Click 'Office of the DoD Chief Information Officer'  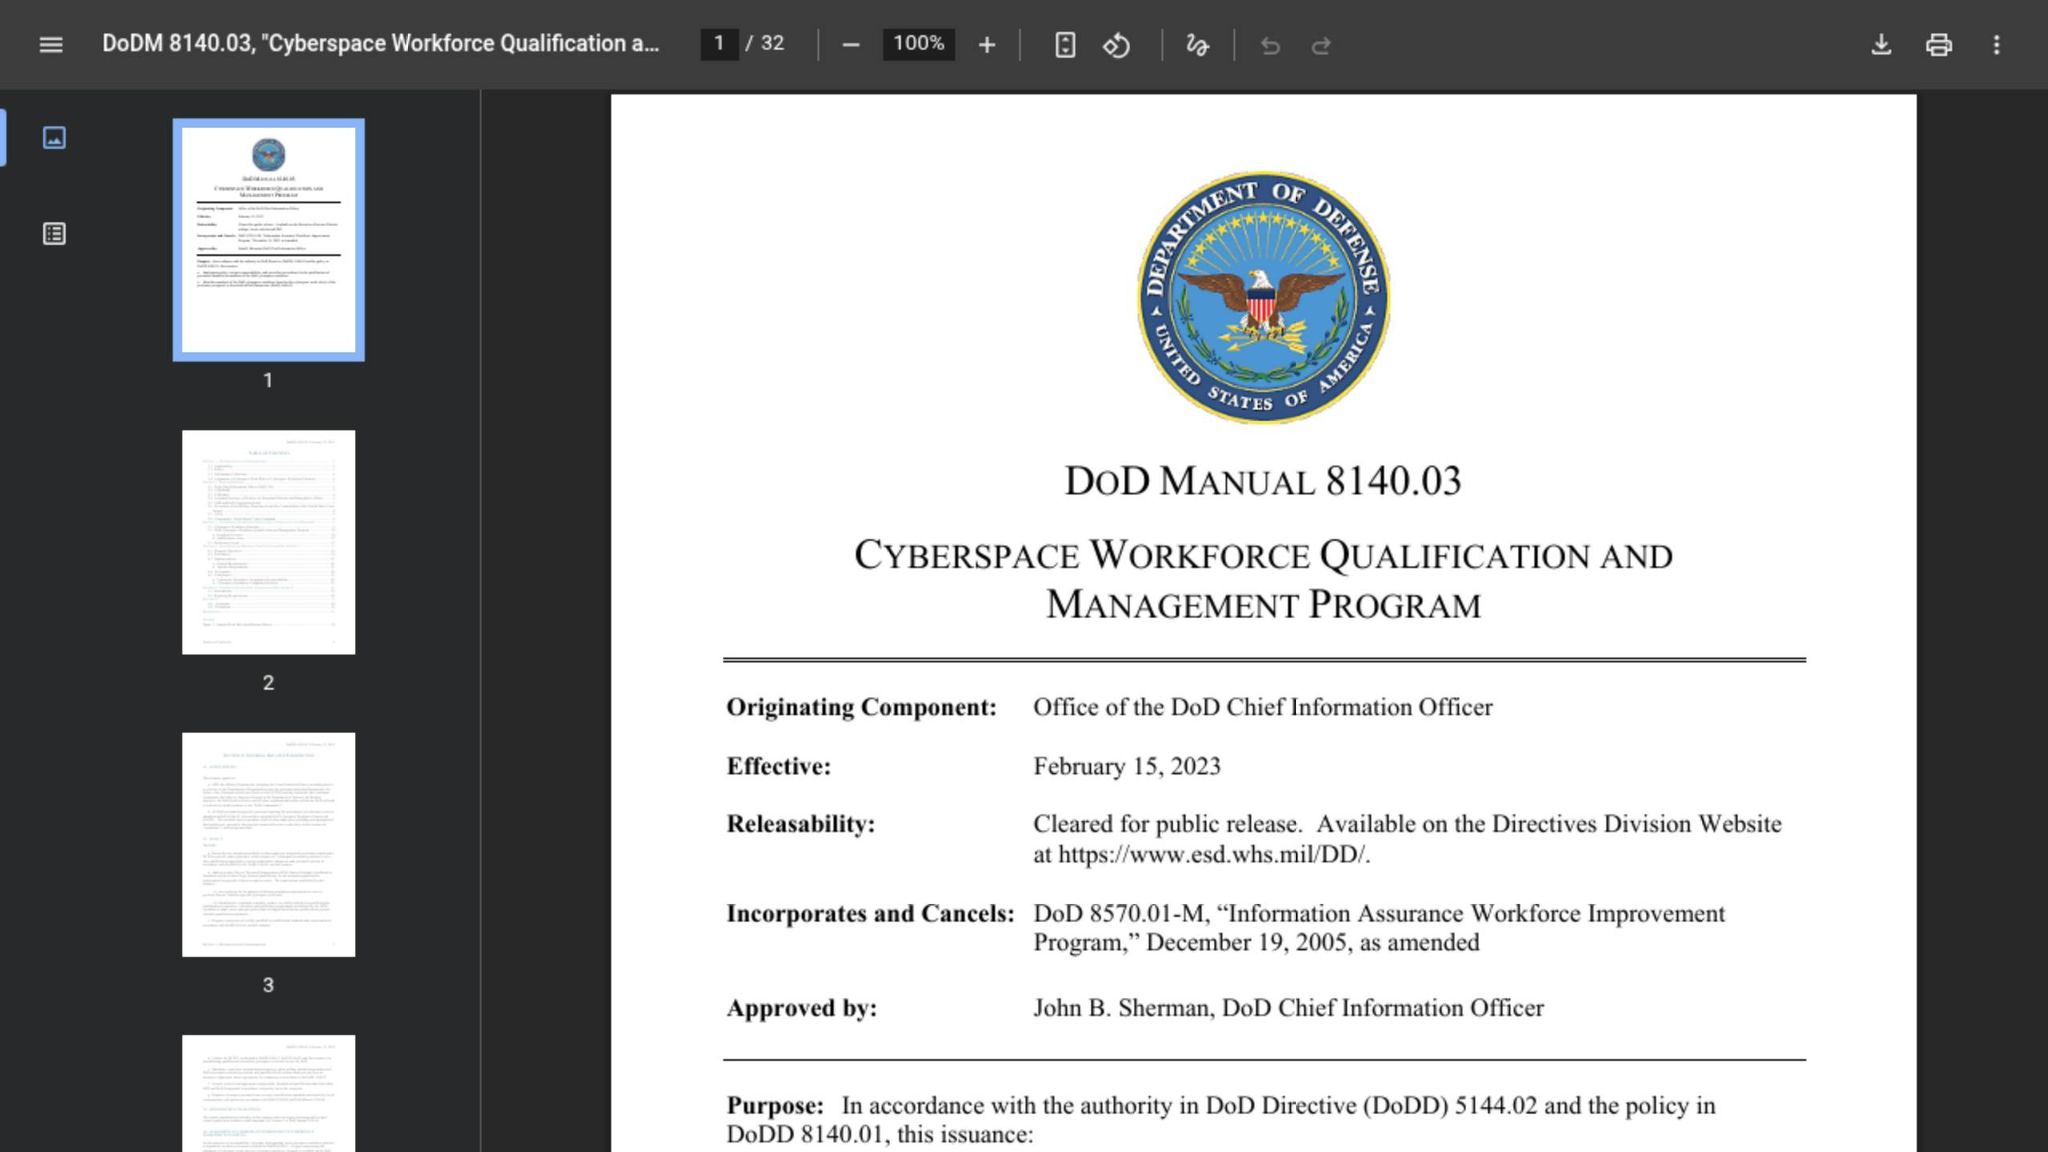click(1263, 708)
